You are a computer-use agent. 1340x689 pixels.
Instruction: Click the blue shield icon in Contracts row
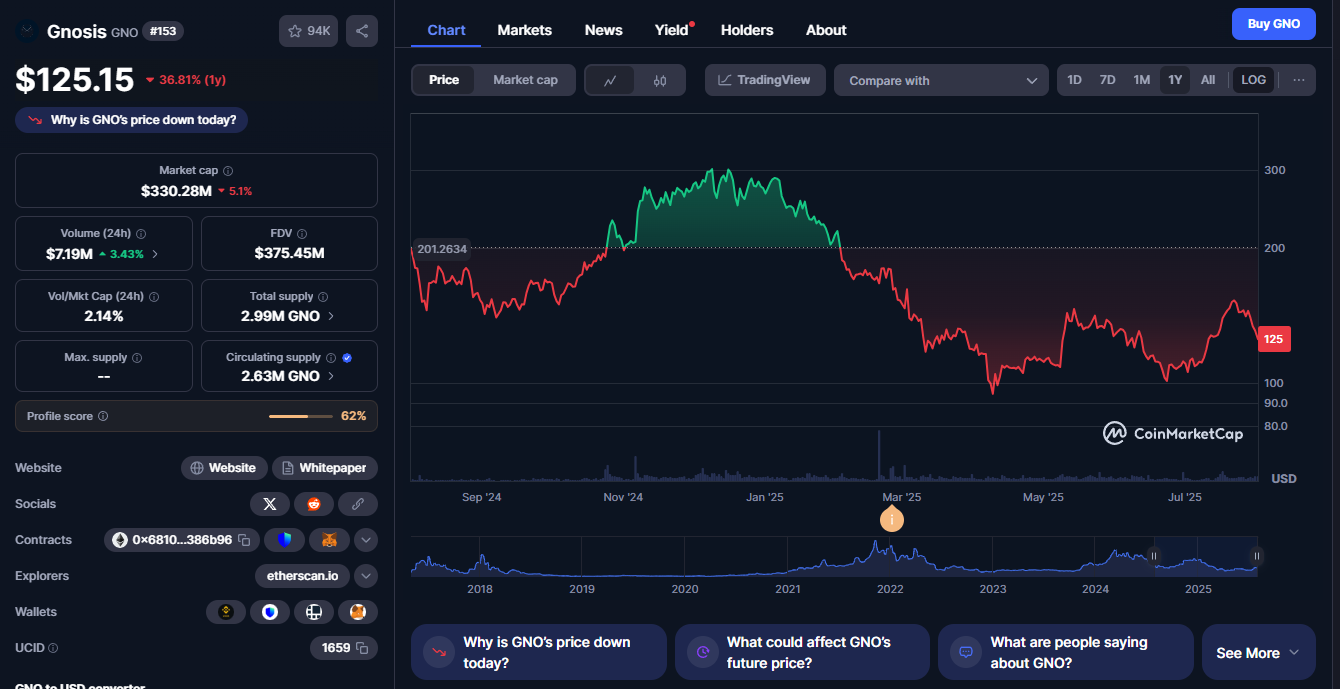click(284, 540)
